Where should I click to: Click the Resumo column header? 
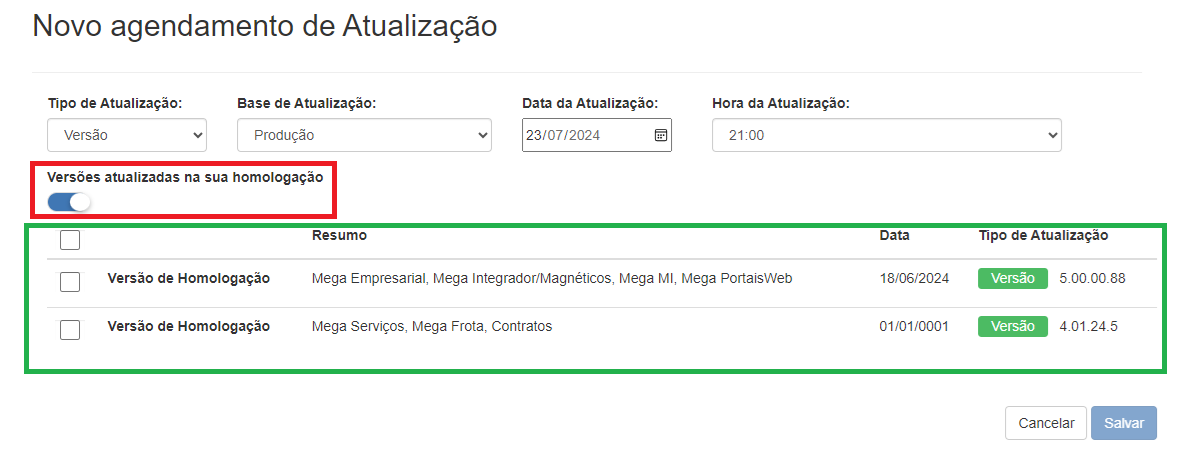(x=339, y=236)
